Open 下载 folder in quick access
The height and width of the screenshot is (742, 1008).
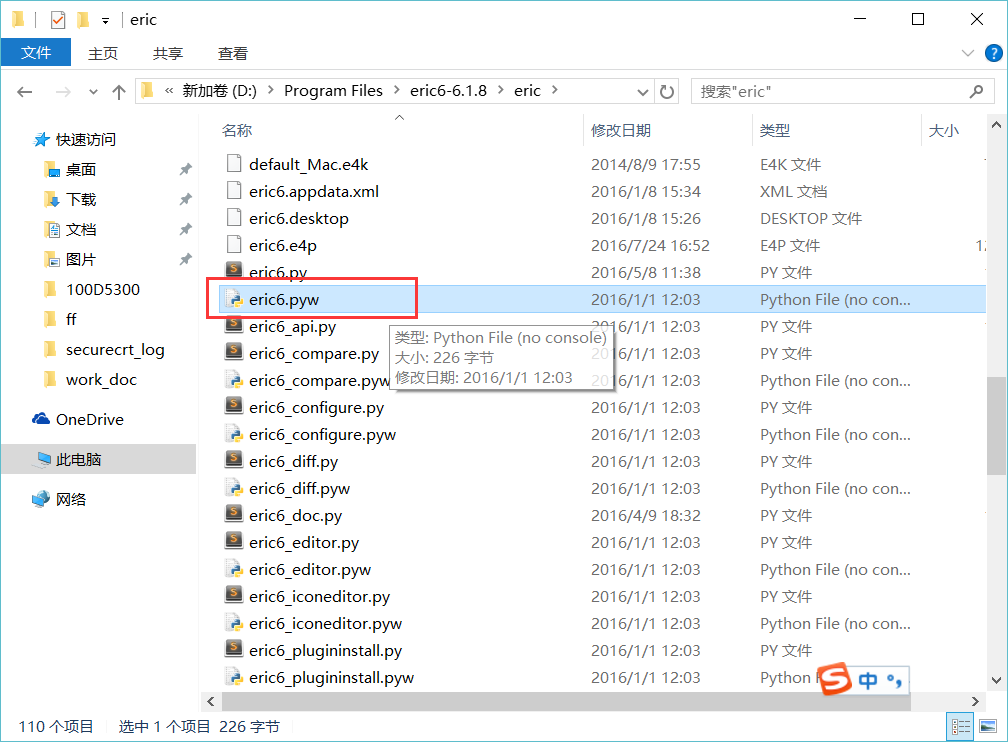[x=81, y=199]
